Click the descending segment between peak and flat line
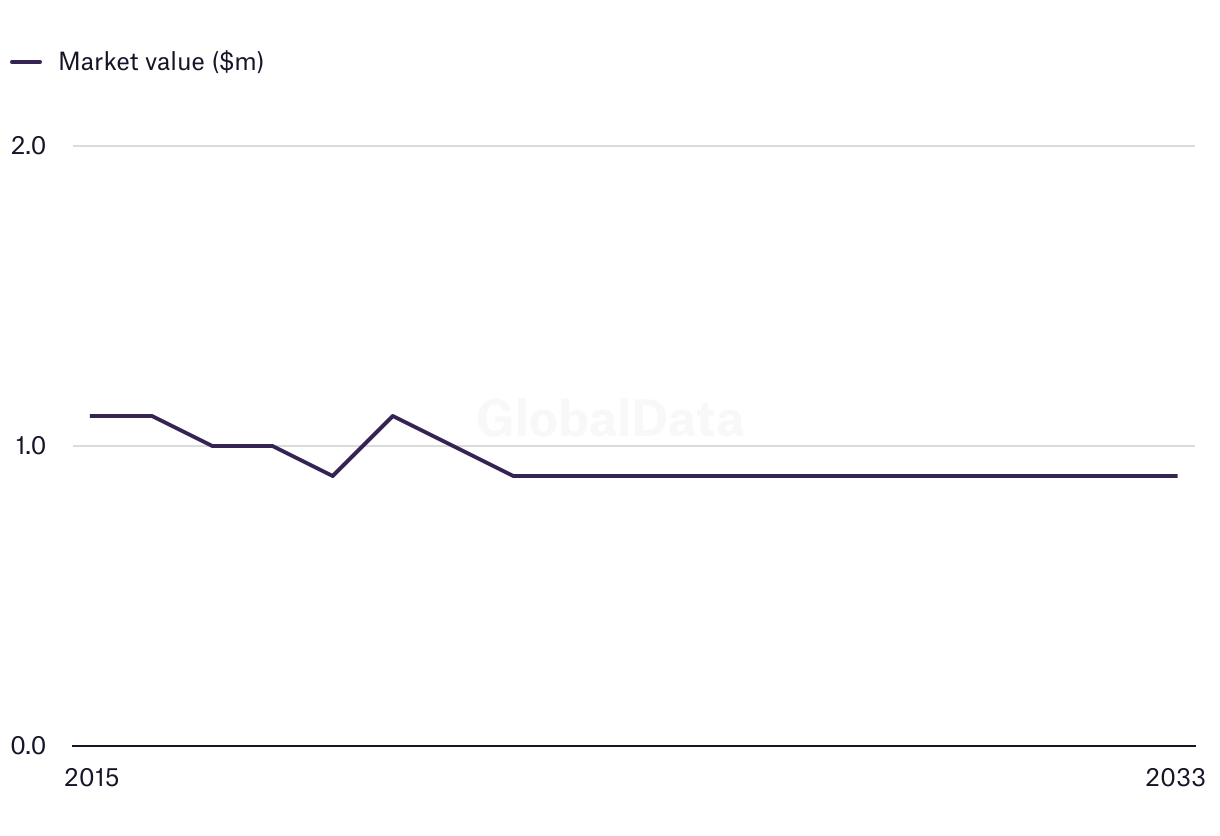The width and height of the screenshot is (1220, 836). click(x=452, y=445)
